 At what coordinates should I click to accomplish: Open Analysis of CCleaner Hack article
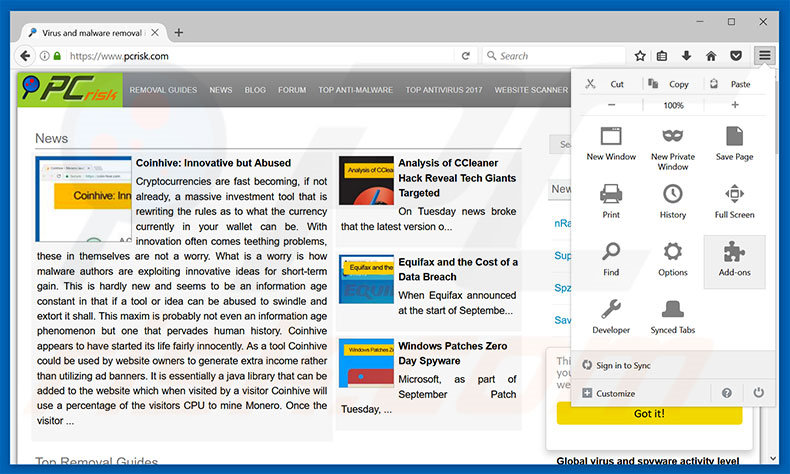coord(457,178)
